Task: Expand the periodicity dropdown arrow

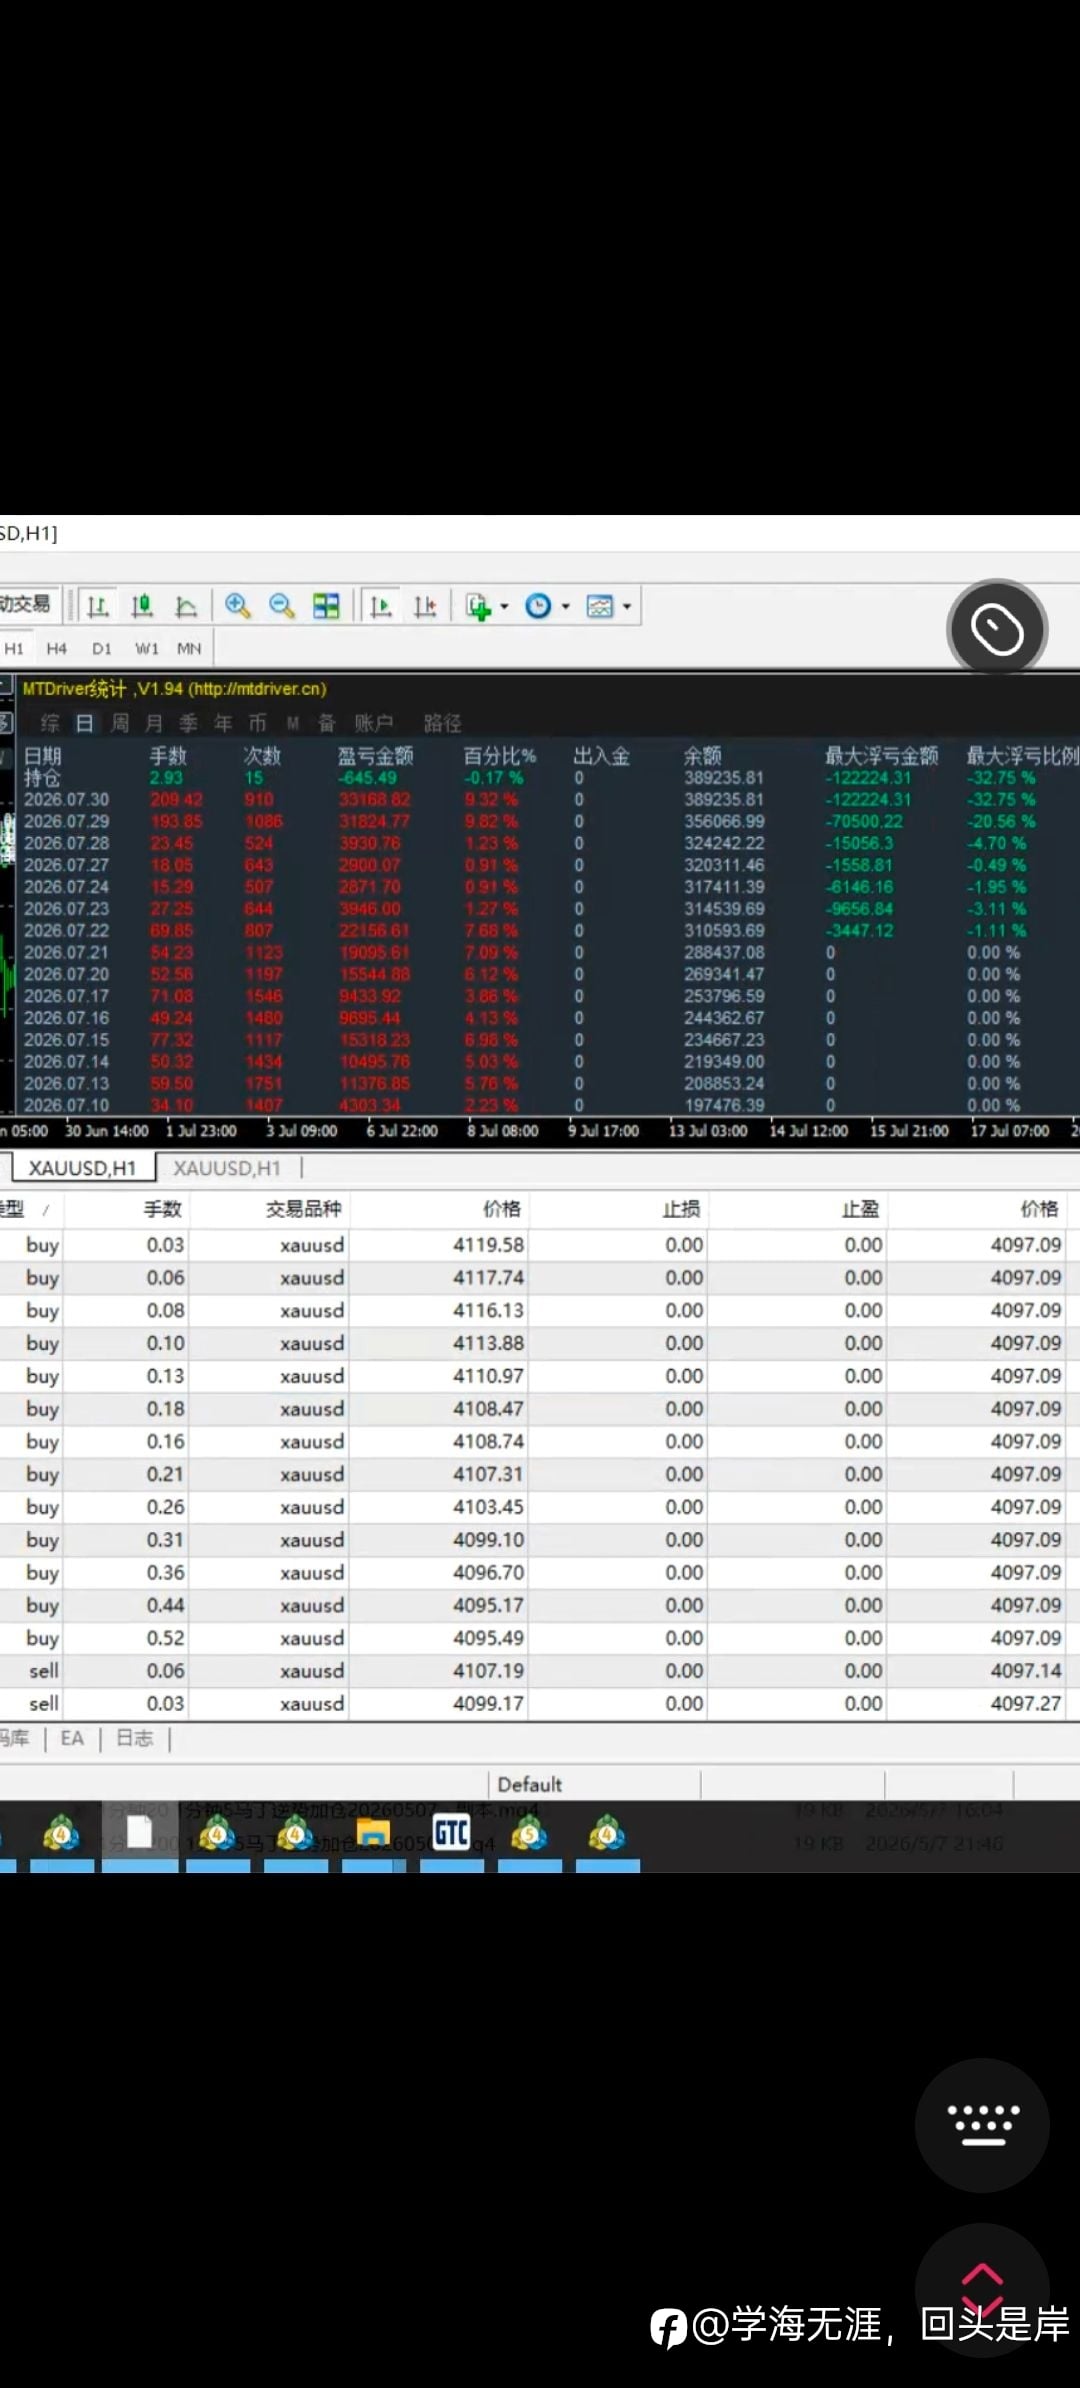Action: tap(565, 606)
